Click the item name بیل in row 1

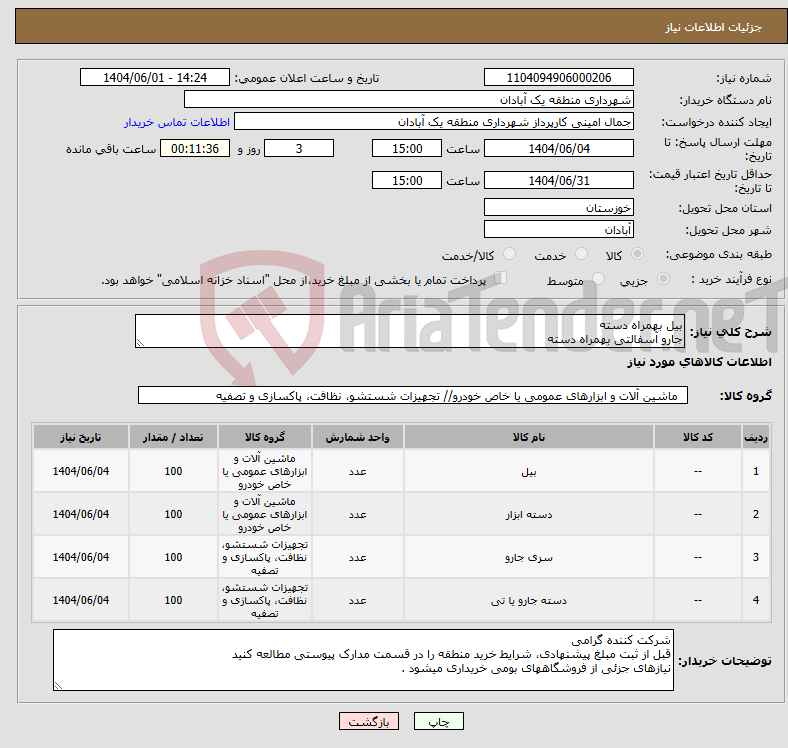[529, 472]
